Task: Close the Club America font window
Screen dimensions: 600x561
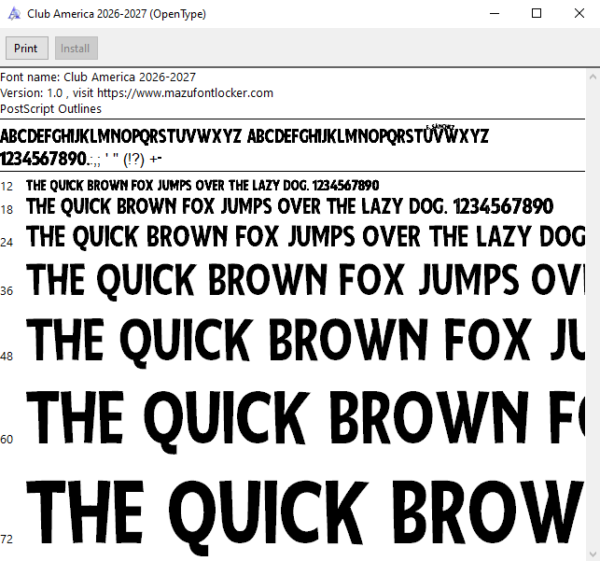Action: coord(579,13)
